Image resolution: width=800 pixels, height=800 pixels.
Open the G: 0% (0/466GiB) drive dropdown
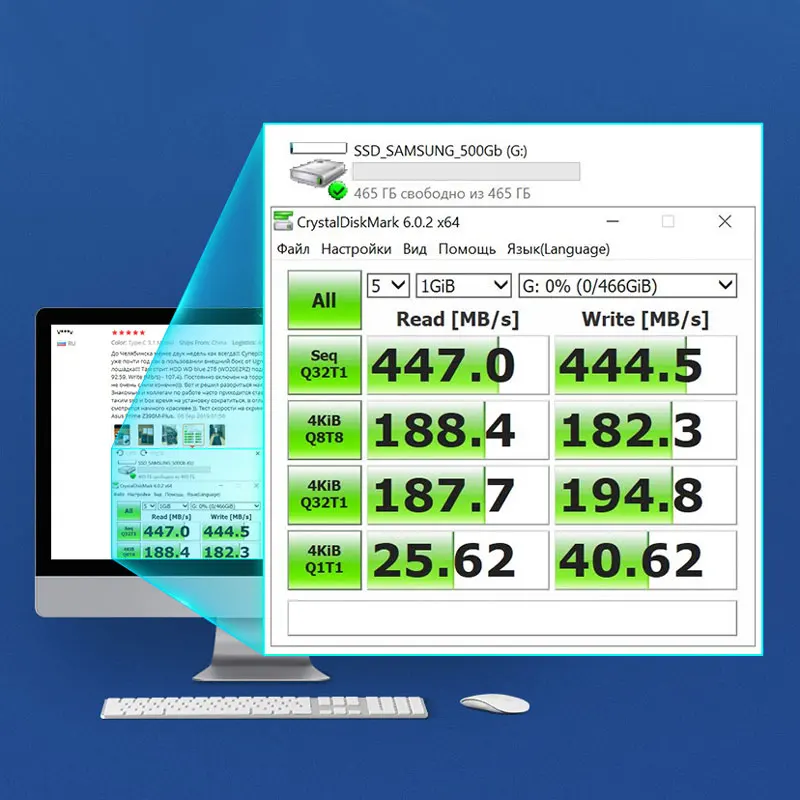[x=628, y=286]
